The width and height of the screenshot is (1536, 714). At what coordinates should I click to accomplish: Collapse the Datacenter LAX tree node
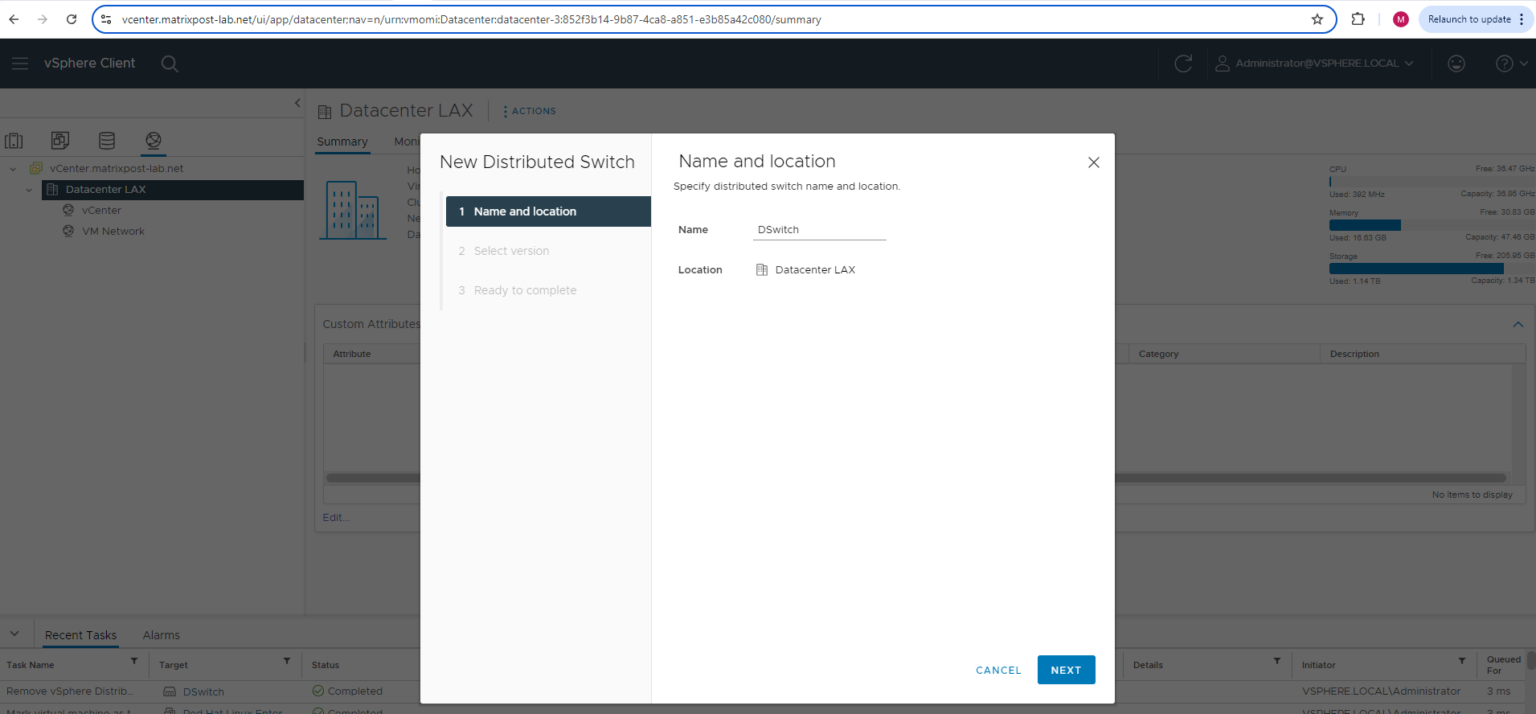coord(28,189)
